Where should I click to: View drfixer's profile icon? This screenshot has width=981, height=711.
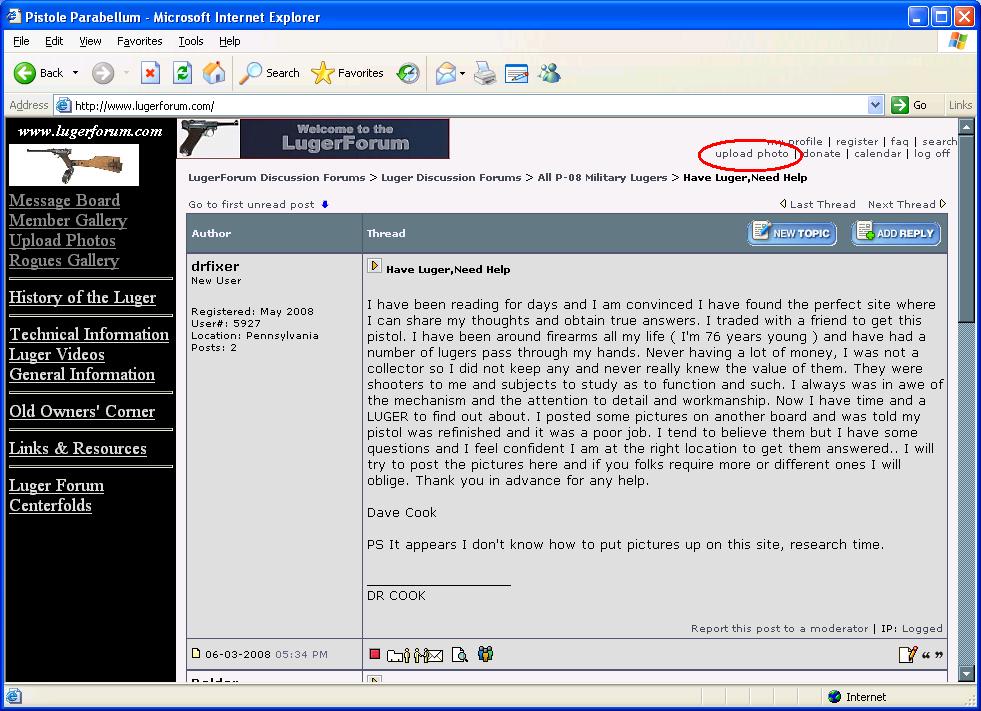click(399, 655)
